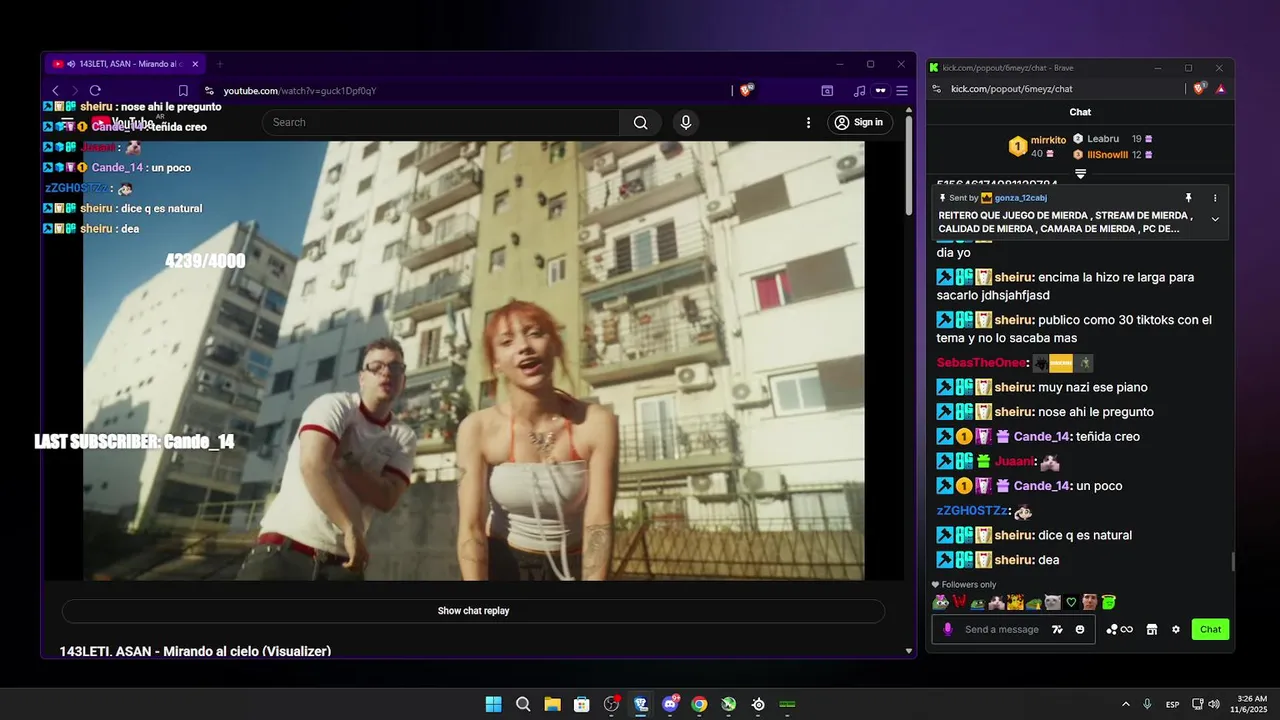Open Kick chat settings gear
Viewport: 1280px width, 720px height.
point(1176,629)
